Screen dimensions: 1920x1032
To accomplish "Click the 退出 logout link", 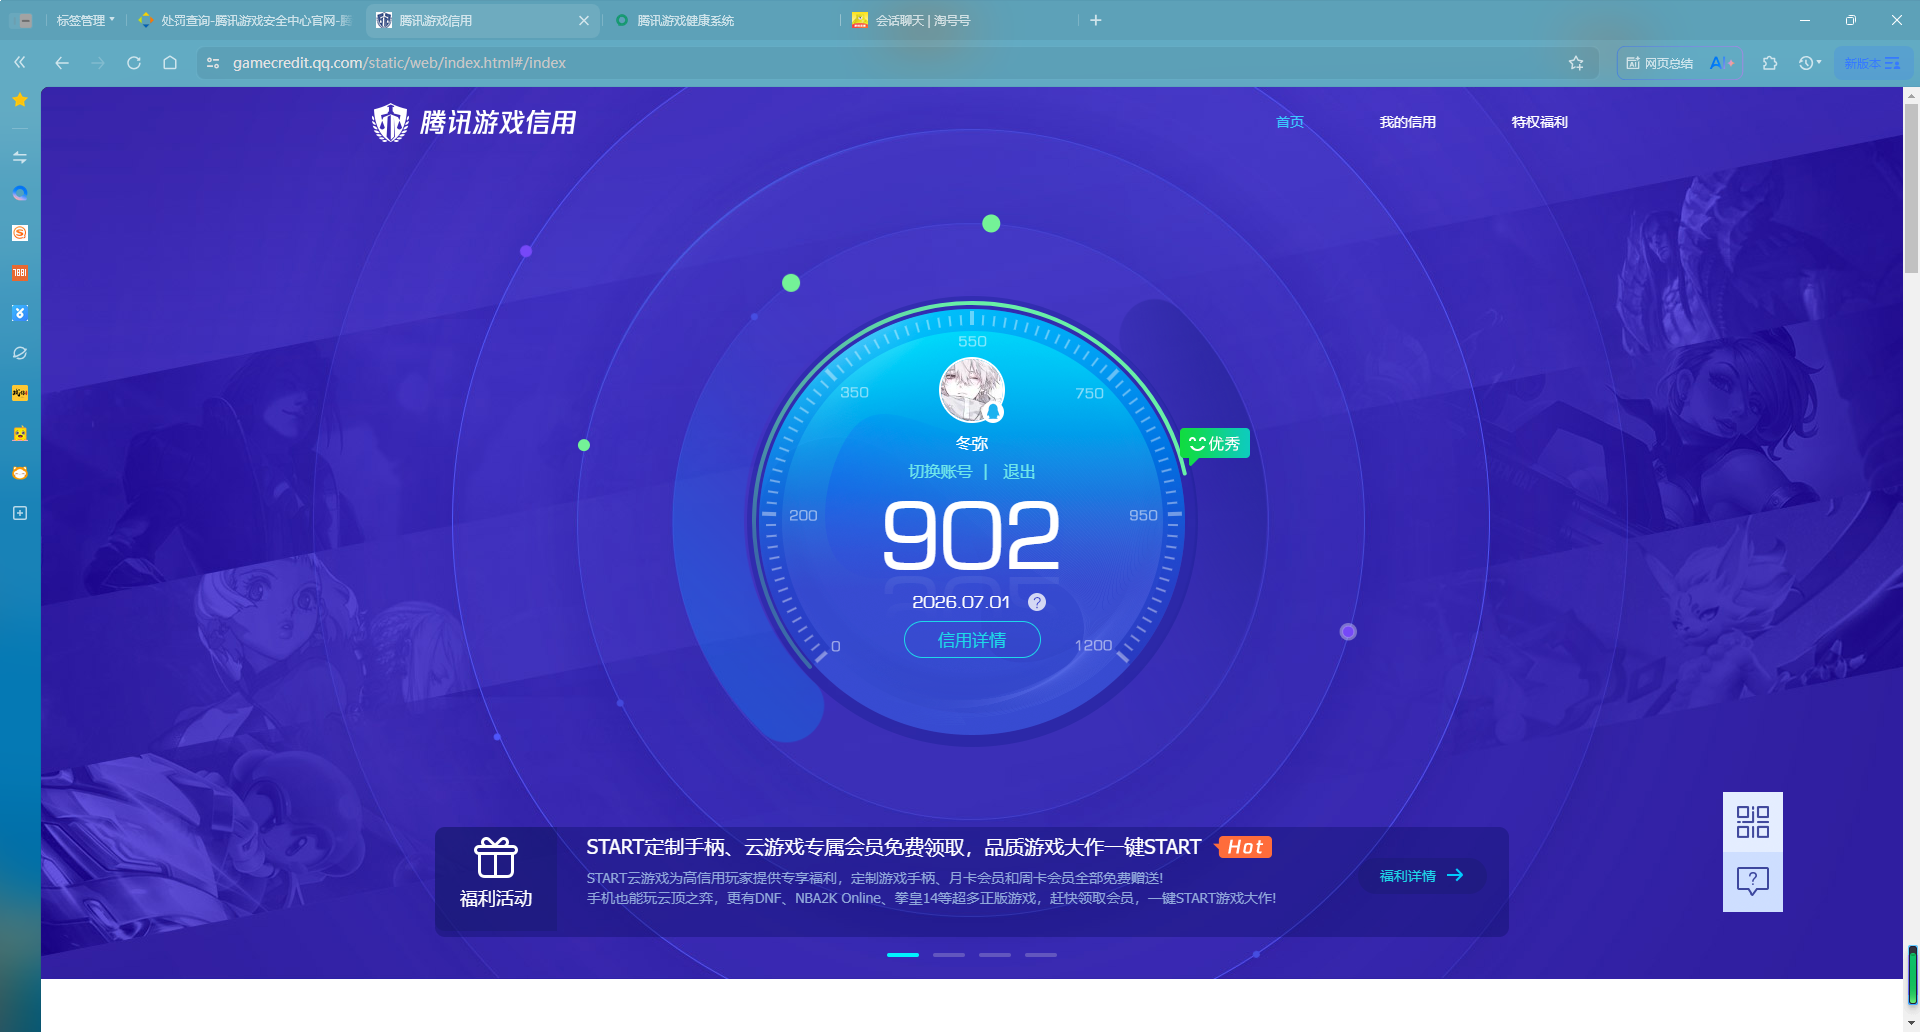I will click(x=1019, y=472).
